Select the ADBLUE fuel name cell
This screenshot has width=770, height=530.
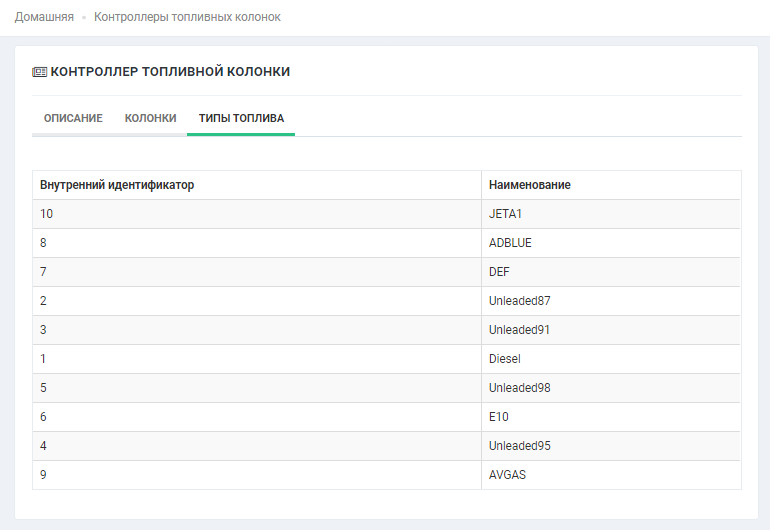point(510,243)
